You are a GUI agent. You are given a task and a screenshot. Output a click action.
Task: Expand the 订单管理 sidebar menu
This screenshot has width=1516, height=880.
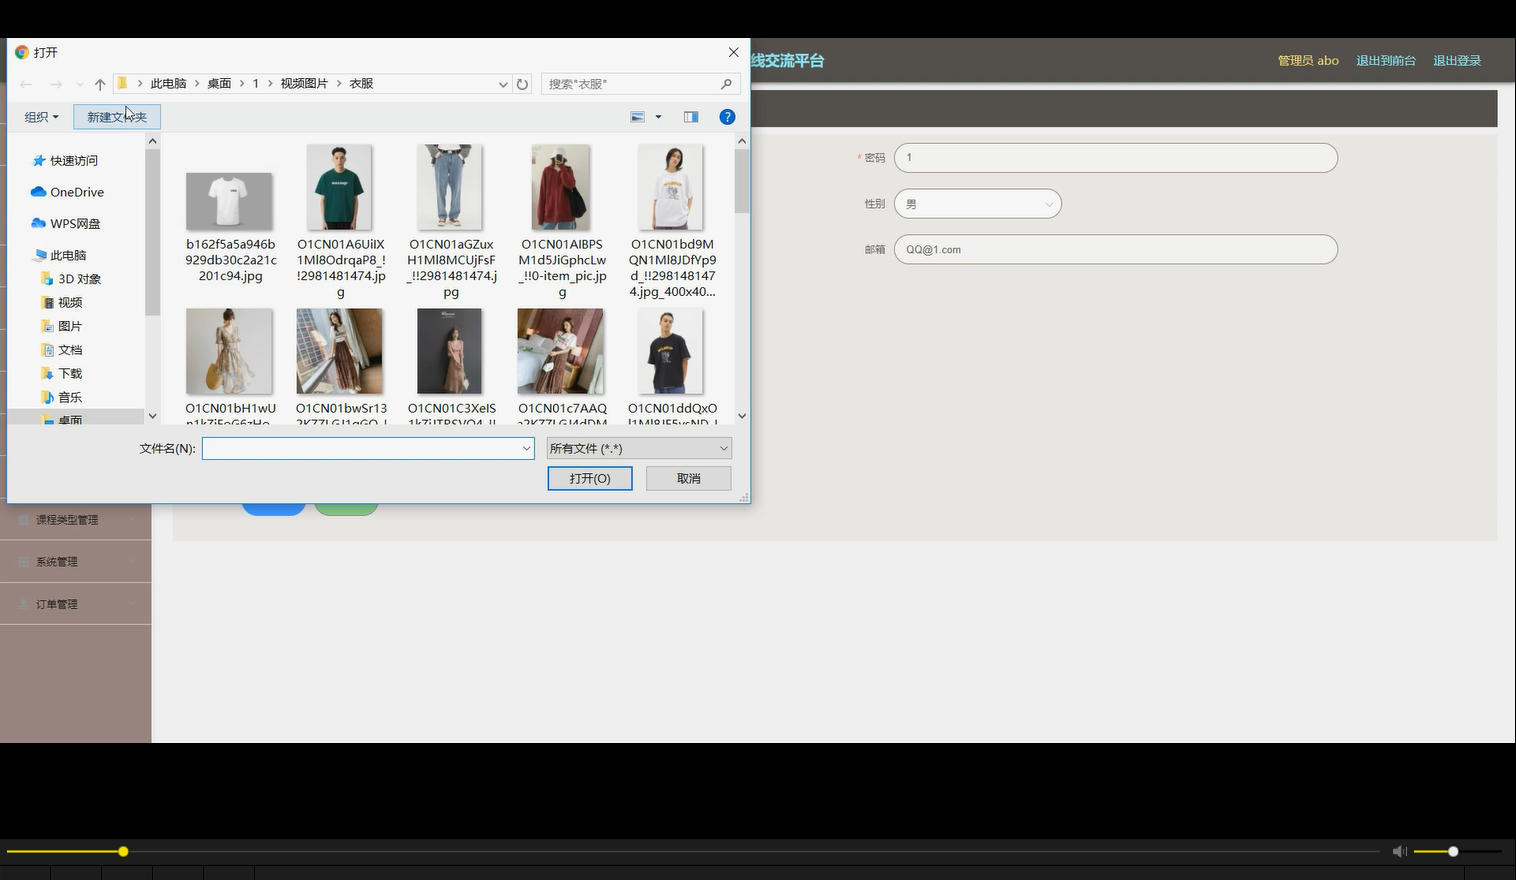click(x=76, y=604)
